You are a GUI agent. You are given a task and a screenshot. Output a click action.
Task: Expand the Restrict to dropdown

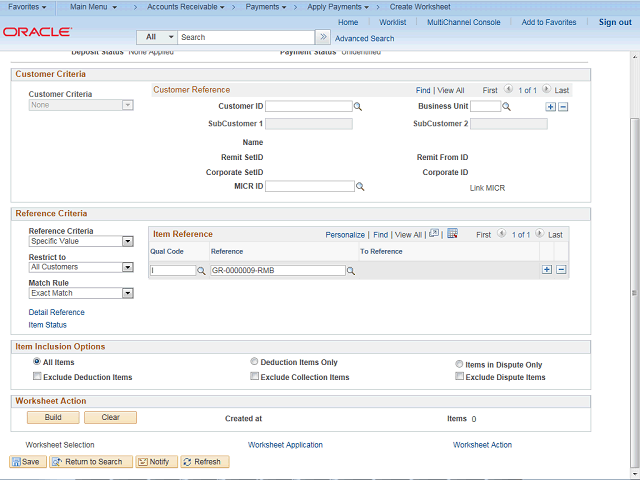80,267
